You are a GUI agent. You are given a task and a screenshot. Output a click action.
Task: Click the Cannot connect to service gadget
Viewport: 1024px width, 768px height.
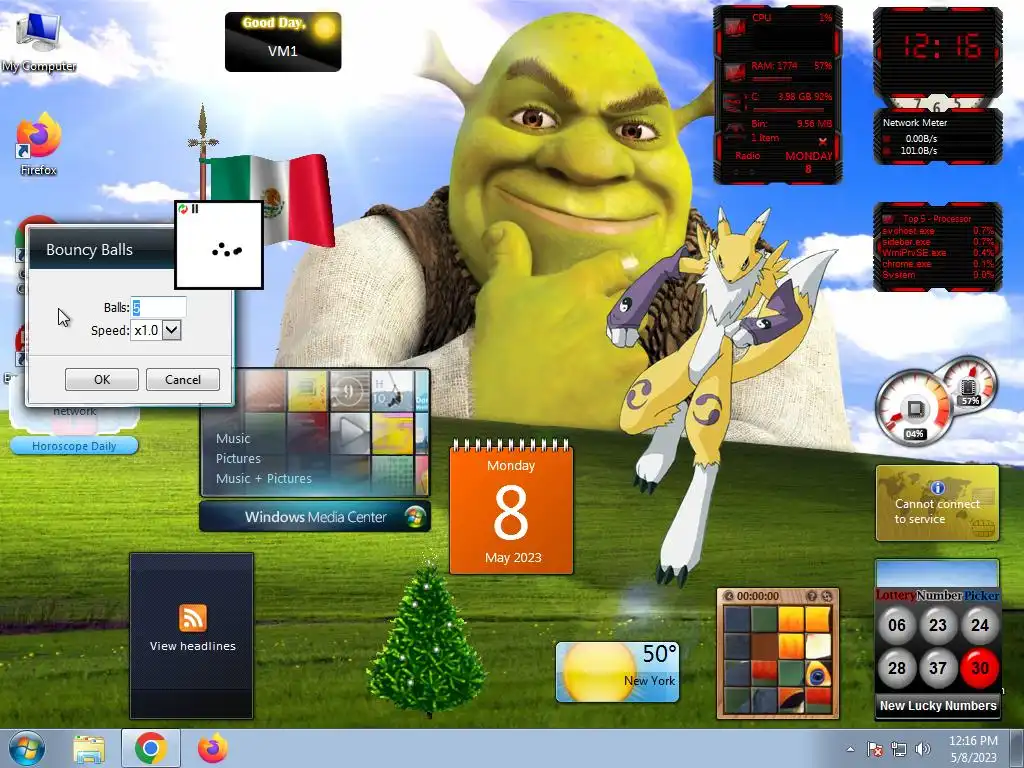(937, 504)
